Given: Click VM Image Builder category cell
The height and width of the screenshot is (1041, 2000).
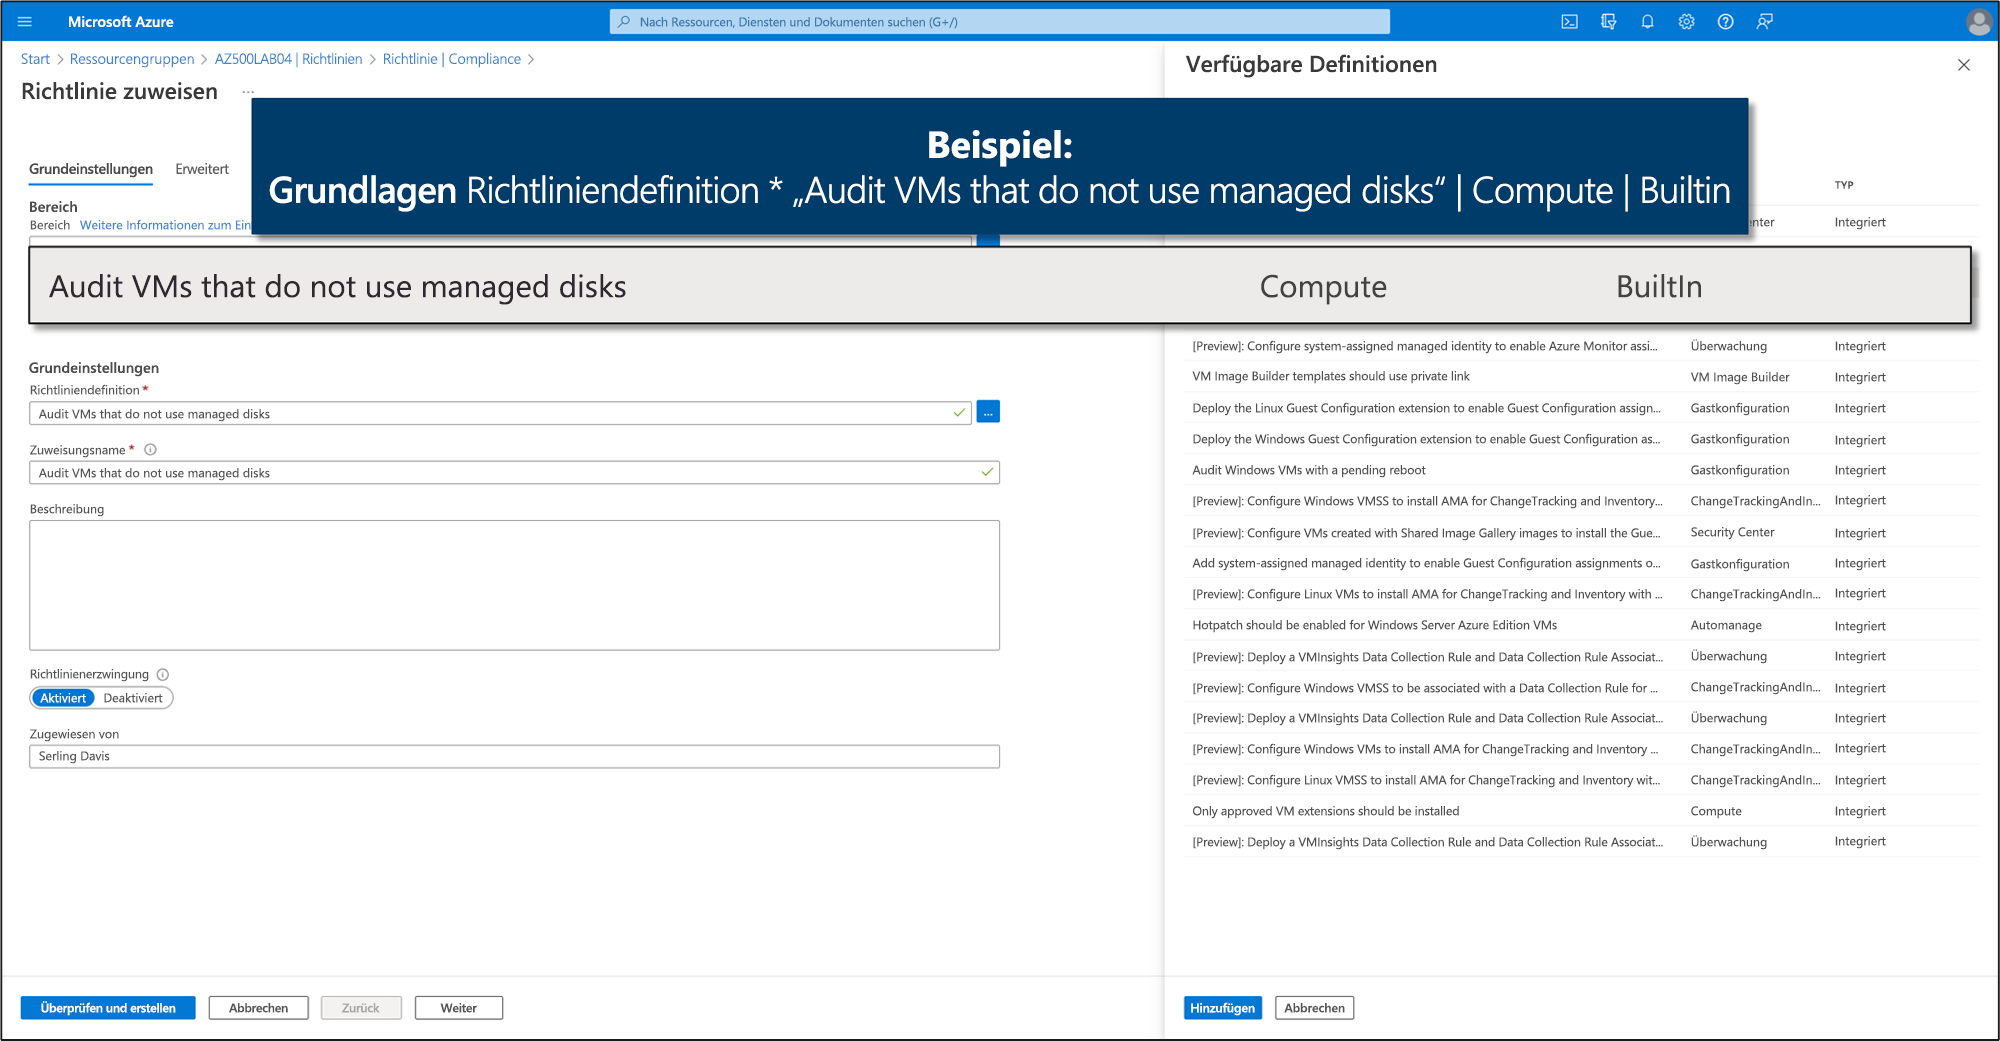Looking at the screenshot, I should click(1740, 377).
